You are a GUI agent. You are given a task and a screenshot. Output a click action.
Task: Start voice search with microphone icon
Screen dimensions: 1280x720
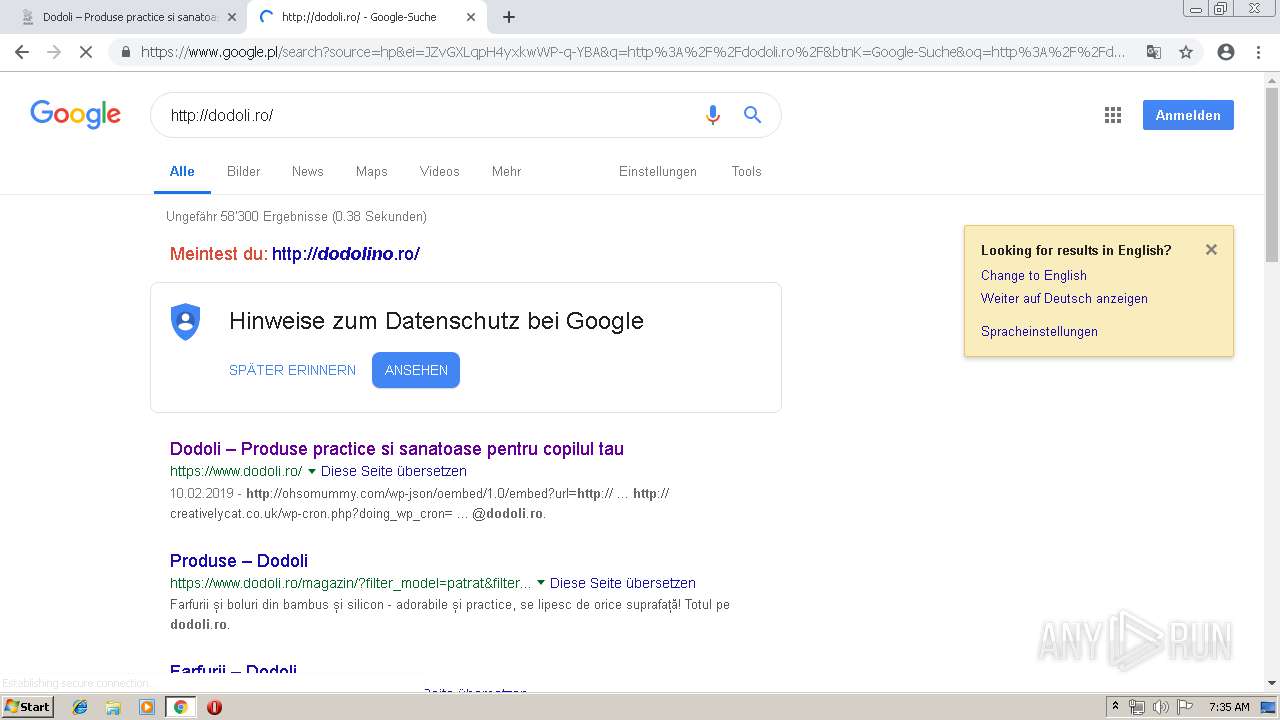712,115
